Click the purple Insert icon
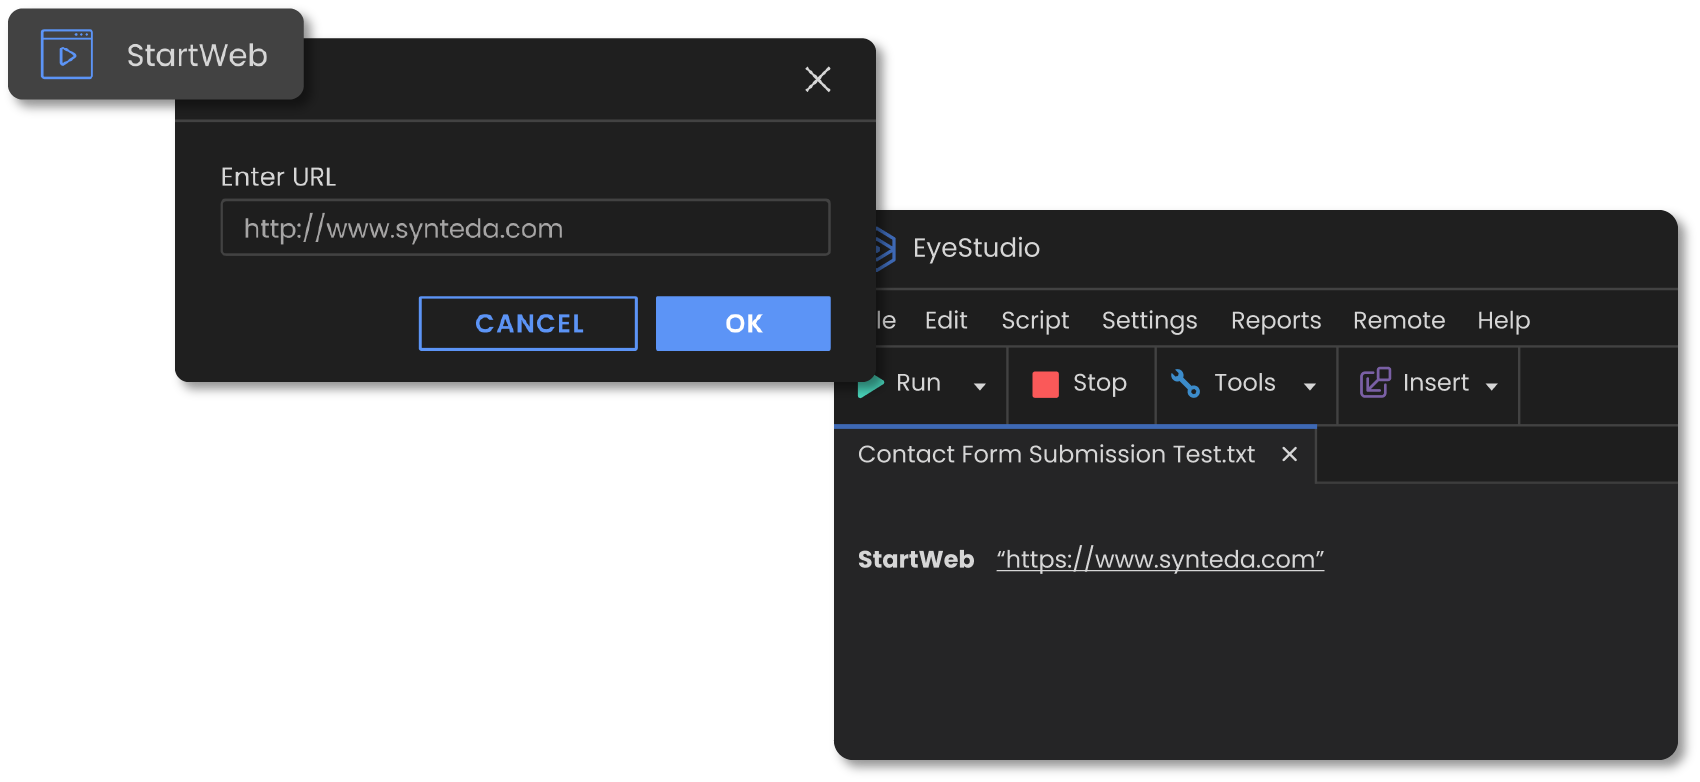This screenshot has width=1700, height=782. point(1375,383)
